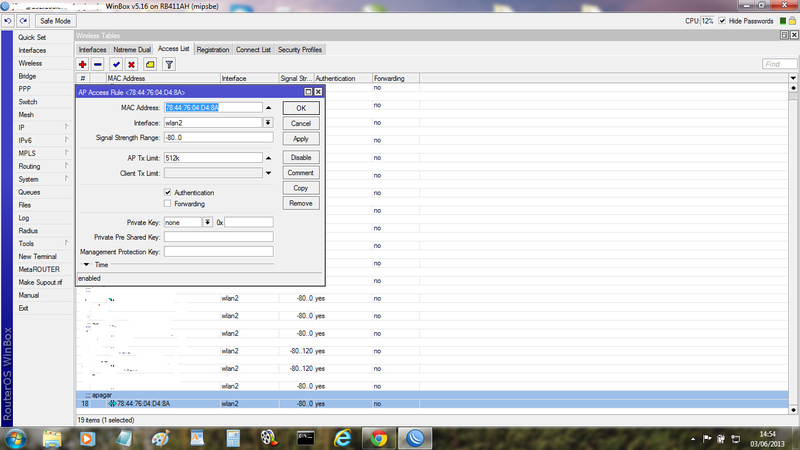
Task: Click Action Center flag tray icon
Action: tap(707, 439)
